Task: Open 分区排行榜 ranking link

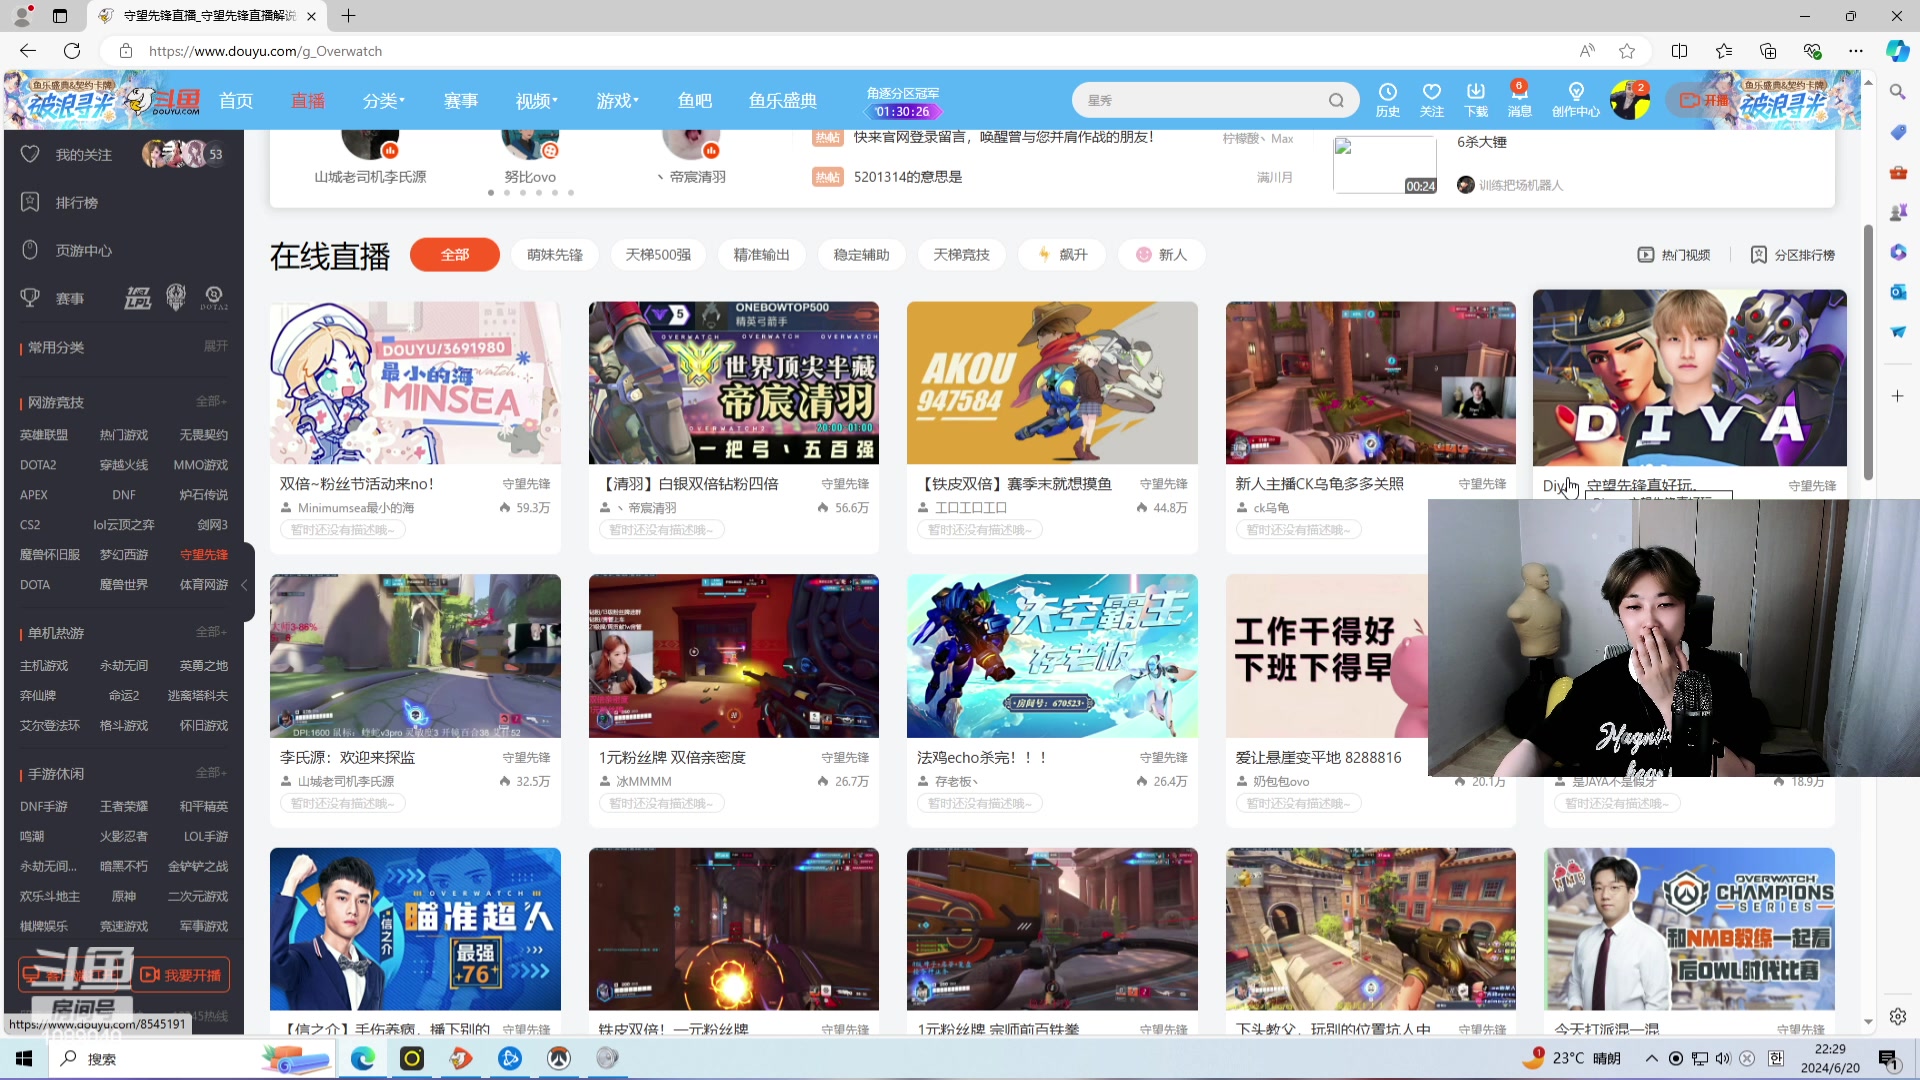Action: point(1793,255)
